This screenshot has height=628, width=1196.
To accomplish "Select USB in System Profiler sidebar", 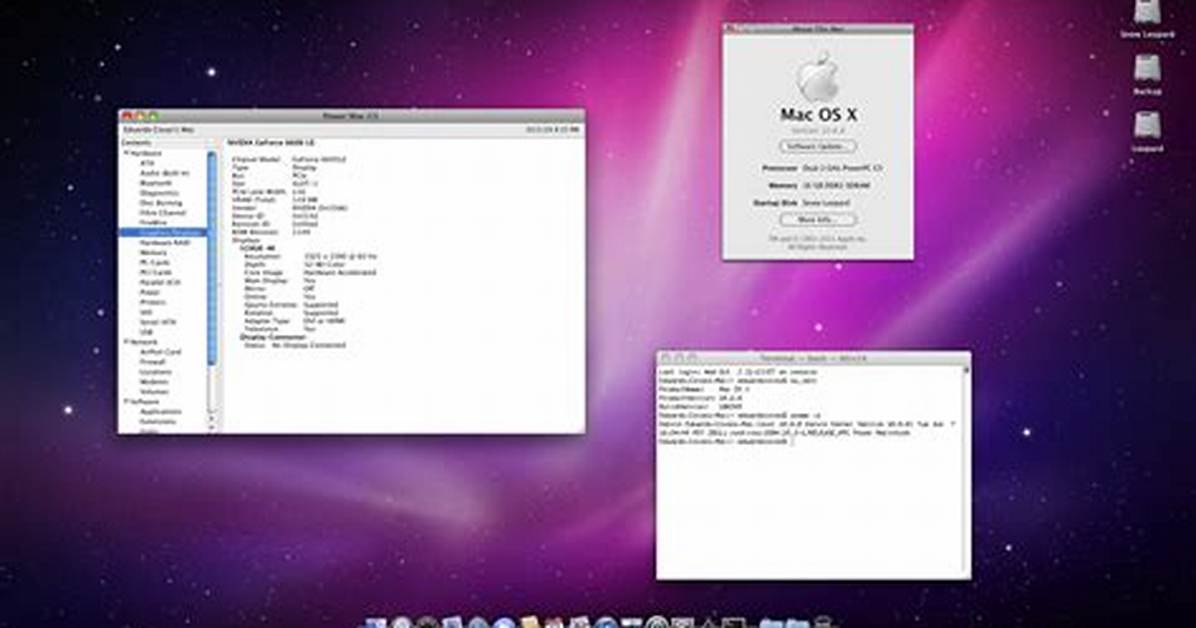I will click(x=146, y=332).
